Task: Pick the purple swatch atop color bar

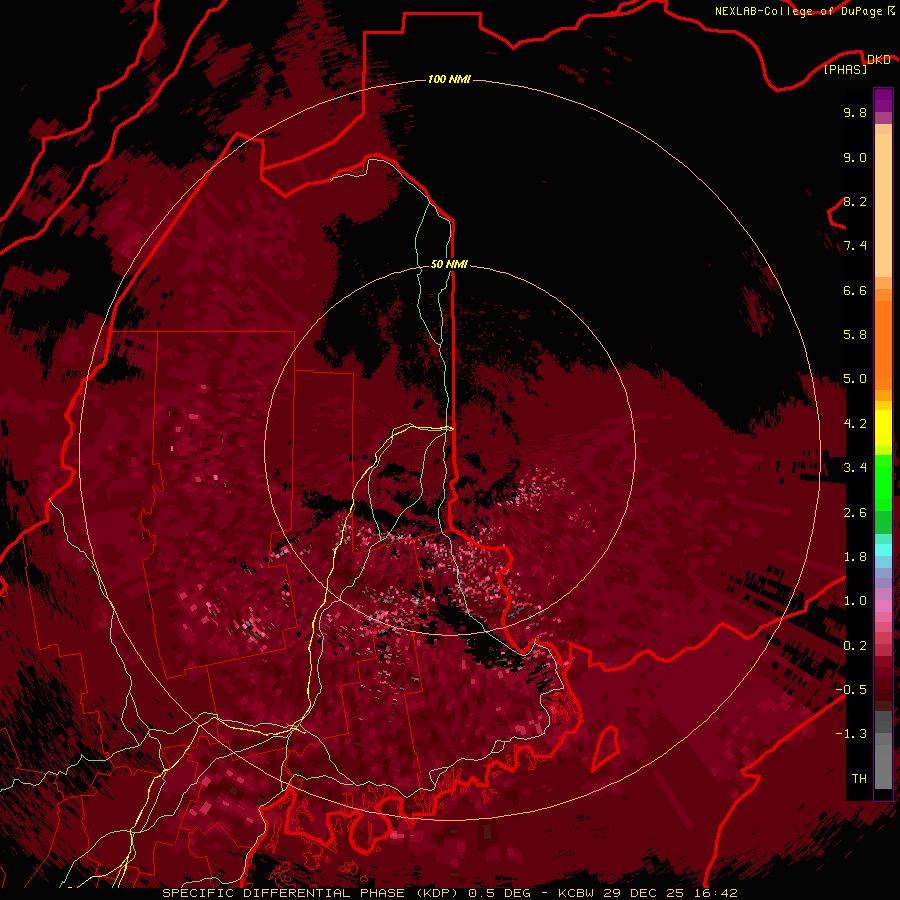Action: (883, 100)
